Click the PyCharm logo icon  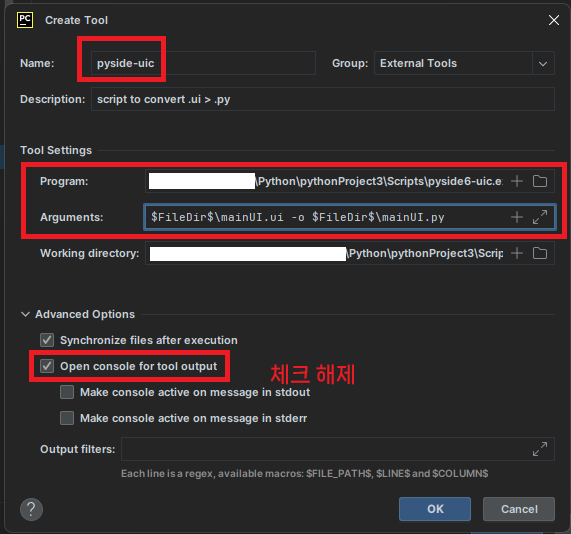(25, 20)
